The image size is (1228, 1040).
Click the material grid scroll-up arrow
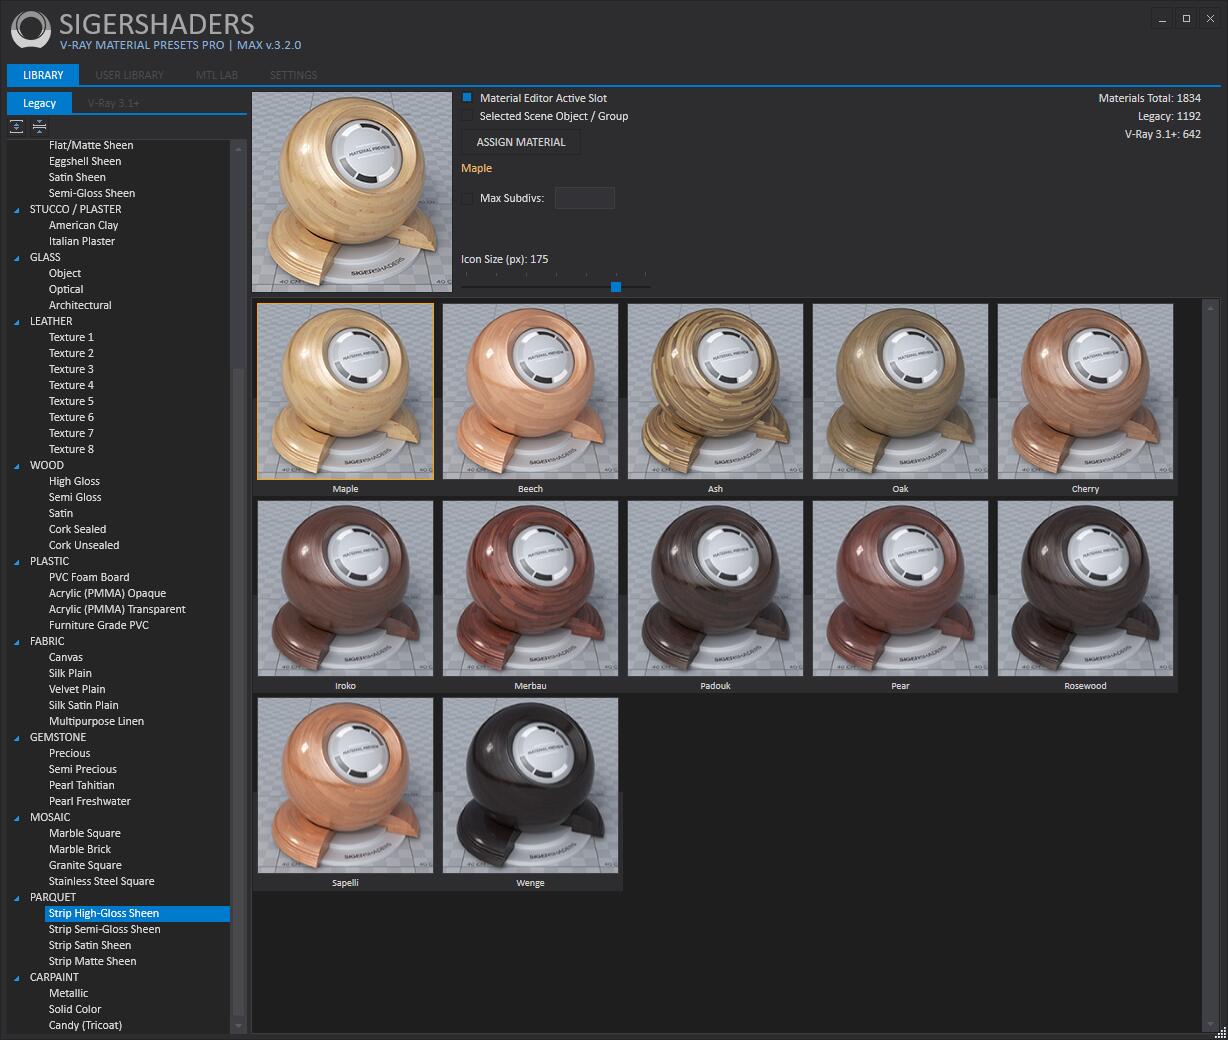click(x=1212, y=307)
